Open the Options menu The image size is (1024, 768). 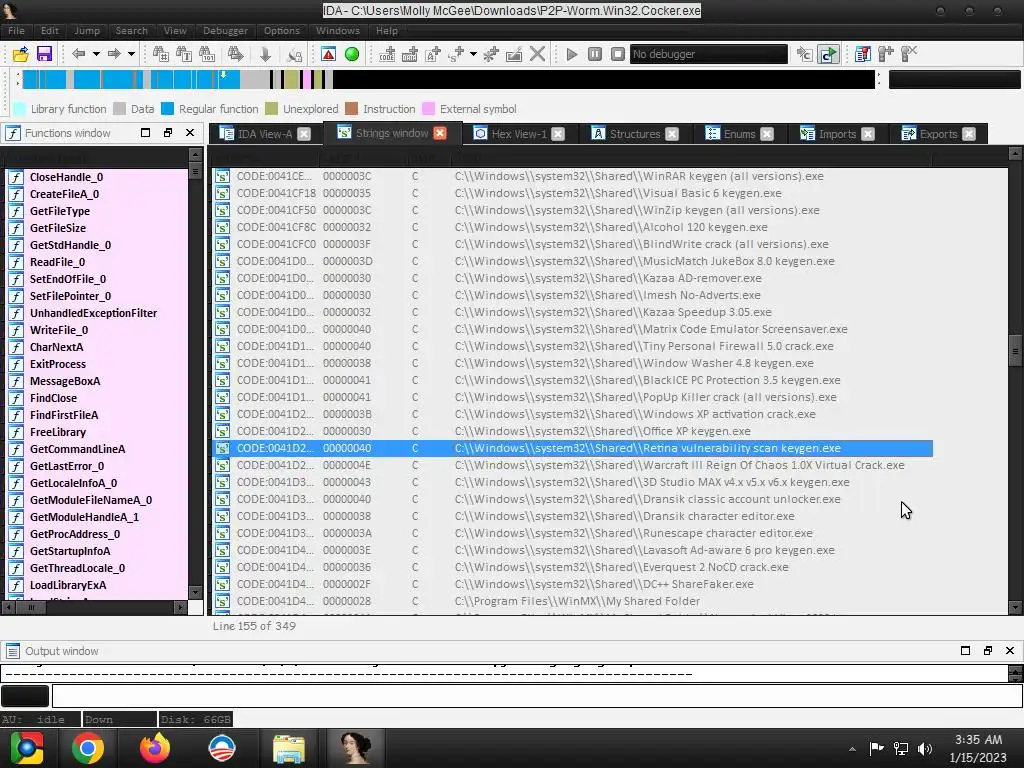click(281, 31)
